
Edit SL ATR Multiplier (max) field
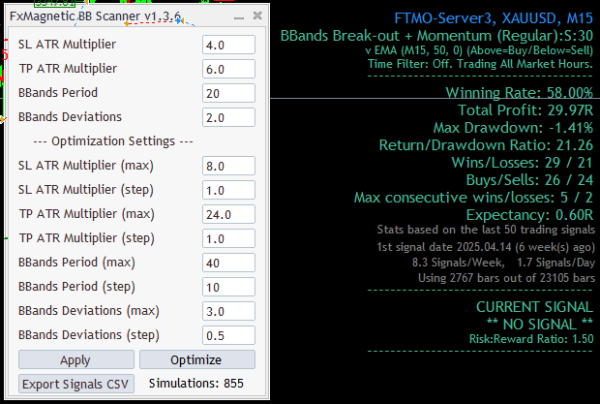tap(228, 166)
